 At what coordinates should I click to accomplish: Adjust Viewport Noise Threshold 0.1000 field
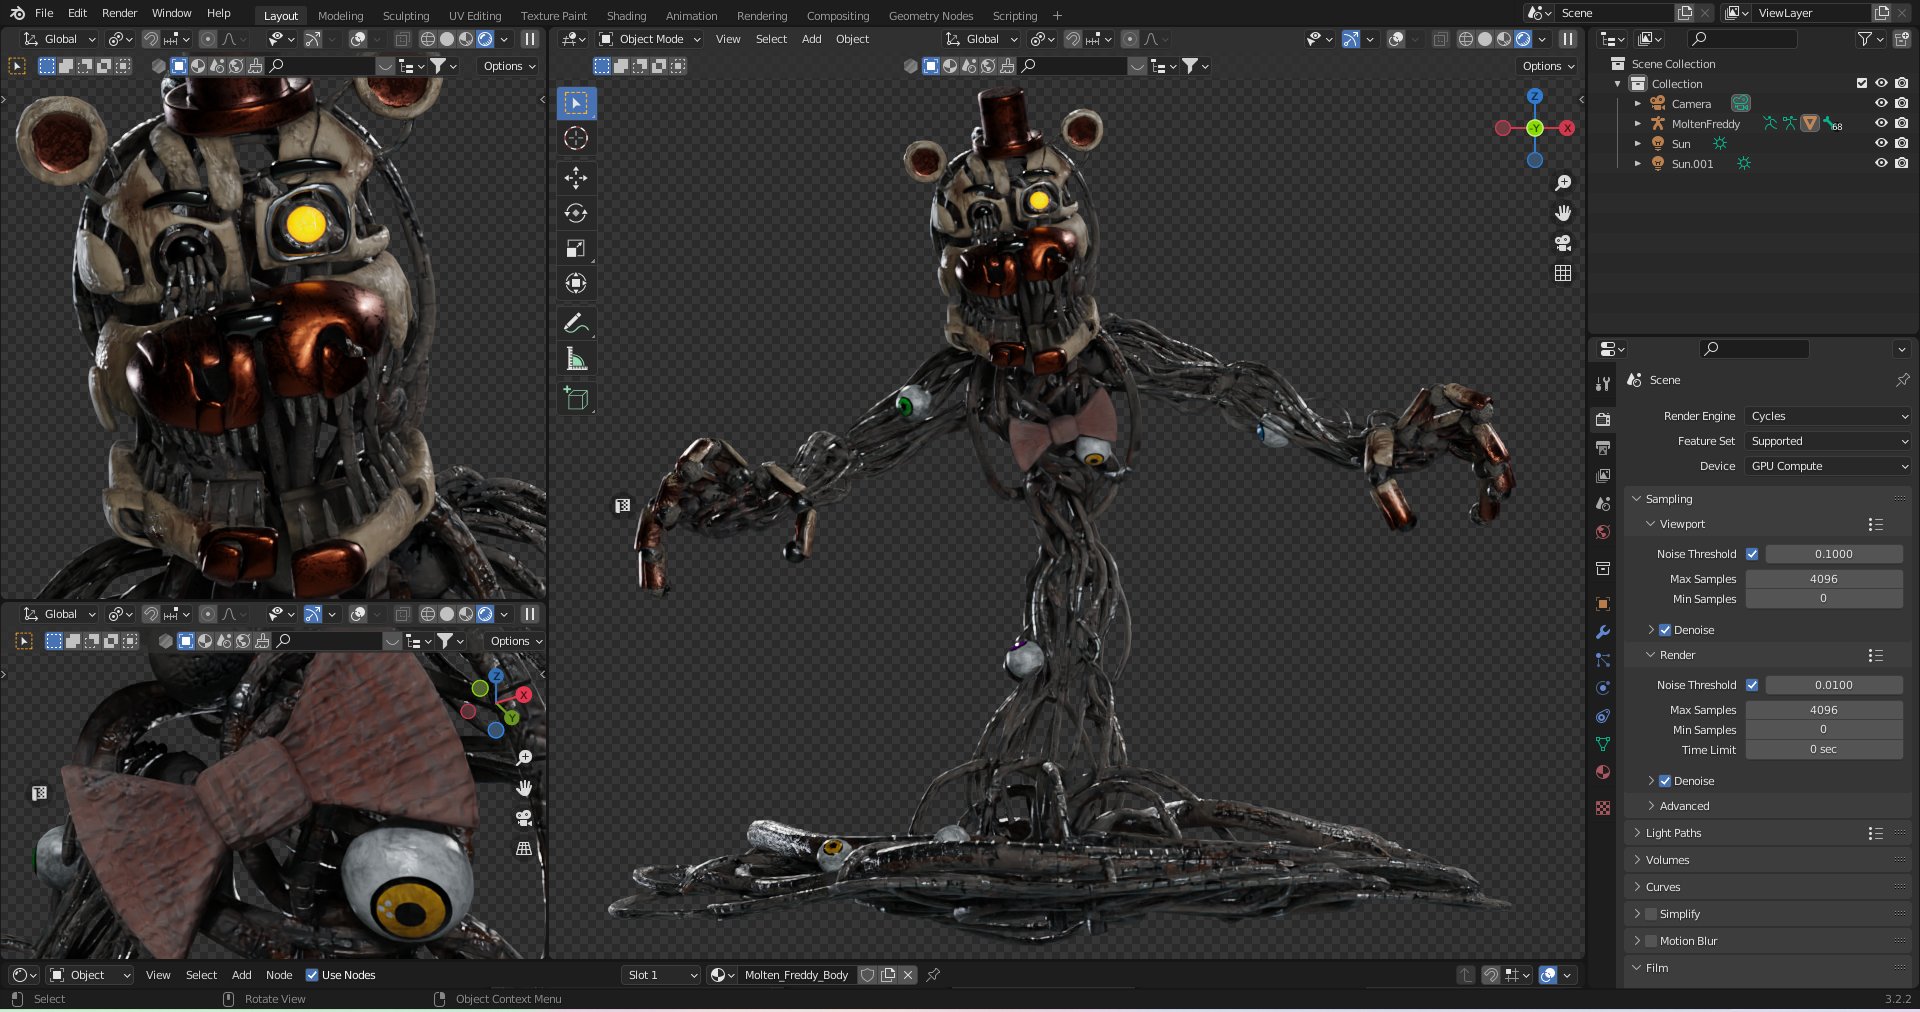point(1833,554)
